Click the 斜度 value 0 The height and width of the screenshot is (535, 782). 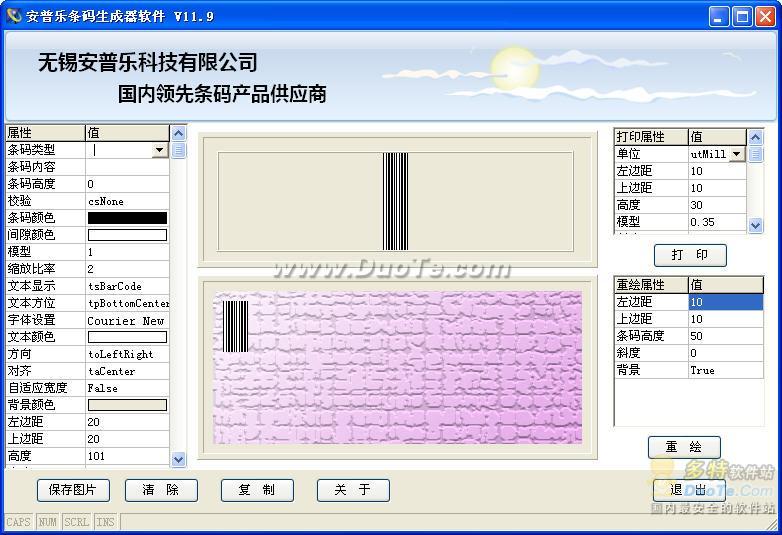726,353
